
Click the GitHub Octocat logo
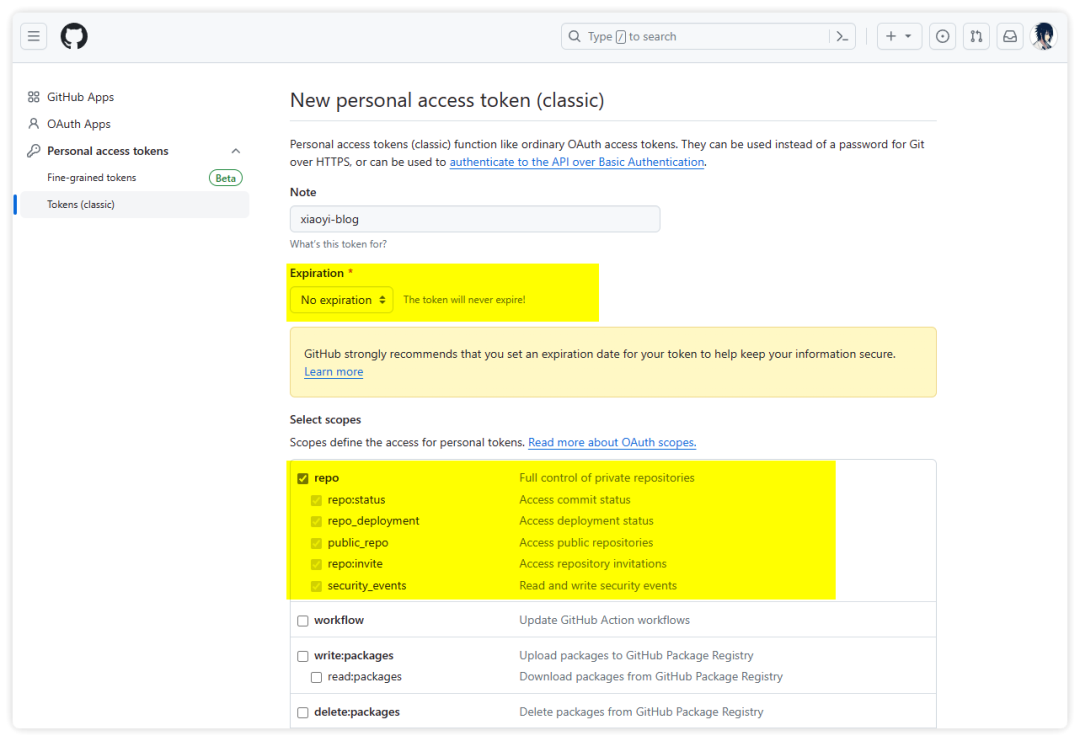(x=74, y=37)
